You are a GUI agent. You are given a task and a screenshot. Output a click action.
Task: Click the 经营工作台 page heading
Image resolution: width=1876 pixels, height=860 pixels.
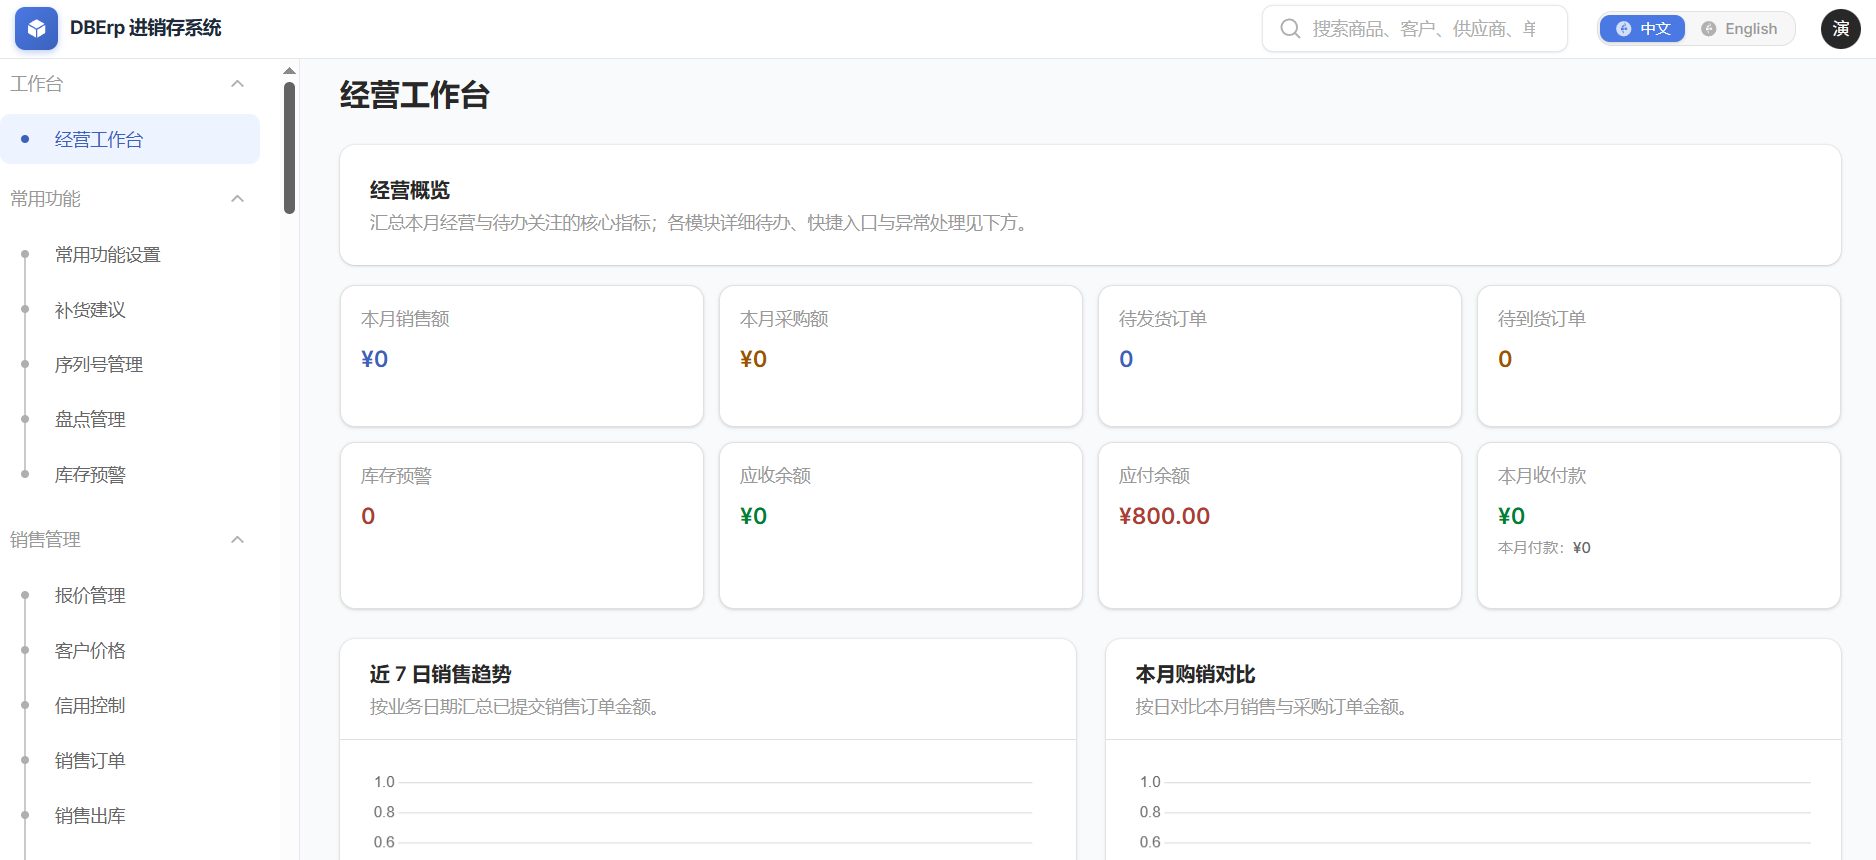click(x=415, y=95)
